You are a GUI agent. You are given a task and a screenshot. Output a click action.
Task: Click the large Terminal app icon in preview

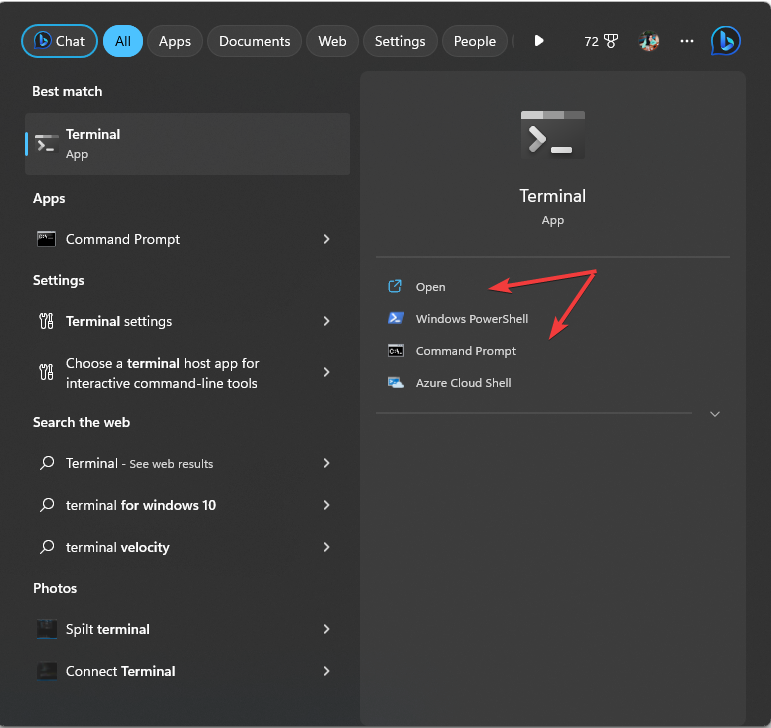[552, 134]
